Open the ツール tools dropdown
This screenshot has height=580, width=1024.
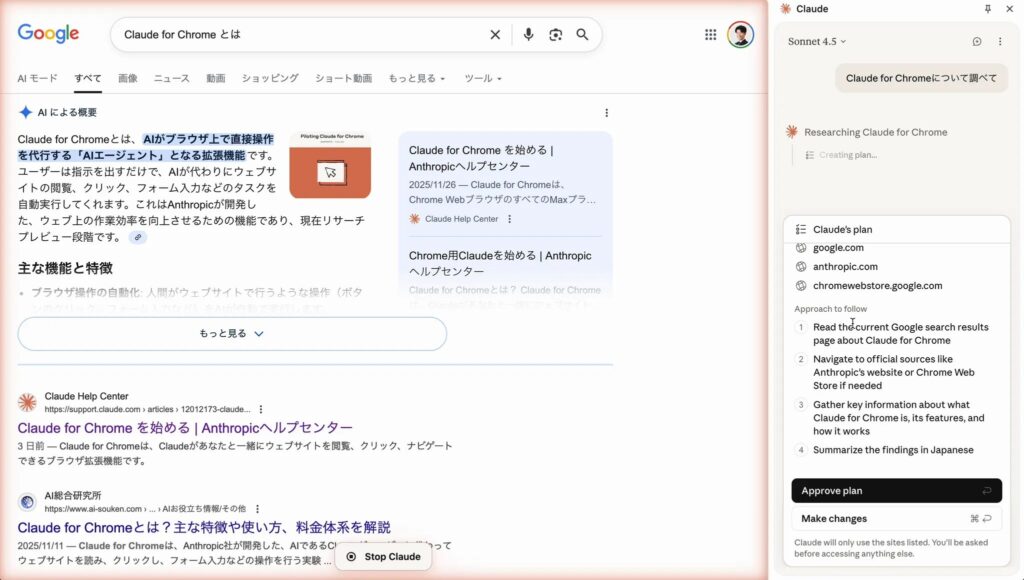coord(483,78)
